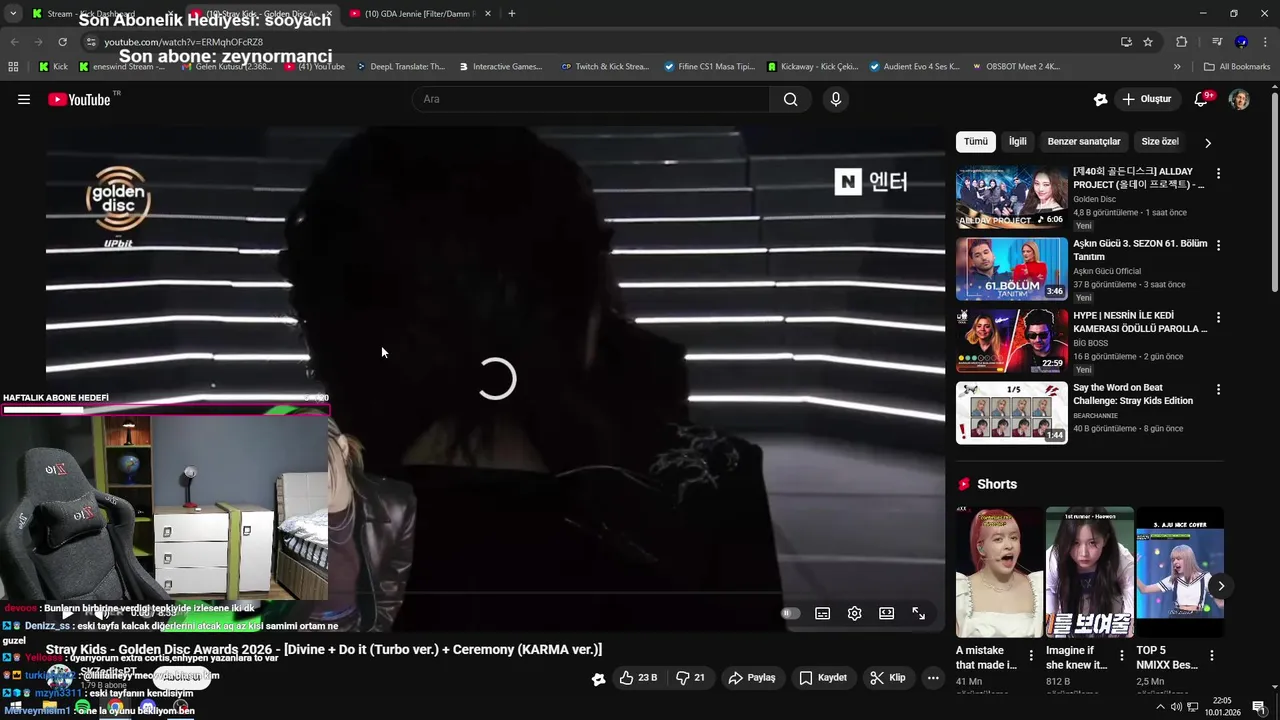Select the Size özel chip
Viewport: 1280px width, 720px height.
click(1160, 142)
